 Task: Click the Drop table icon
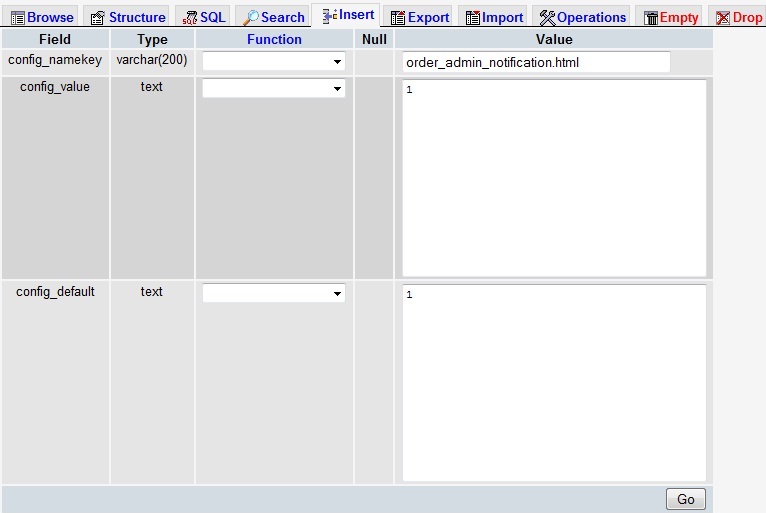(723, 18)
